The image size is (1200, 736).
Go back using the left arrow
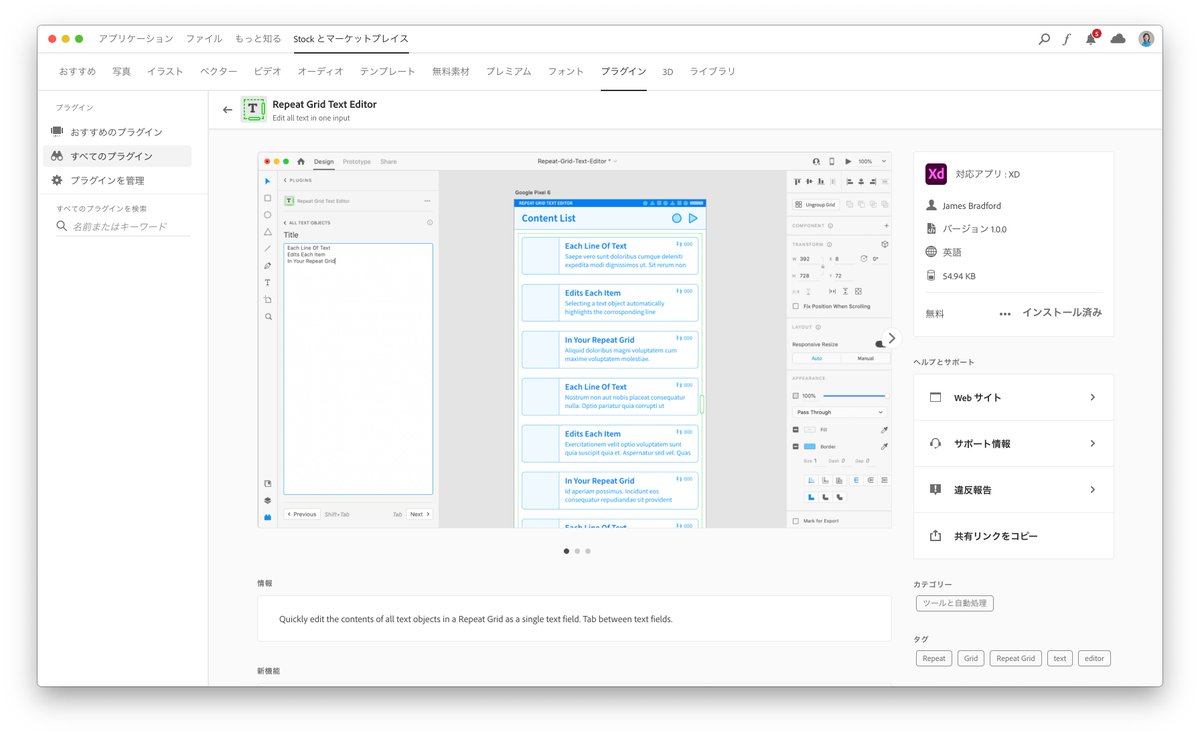point(227,110)
